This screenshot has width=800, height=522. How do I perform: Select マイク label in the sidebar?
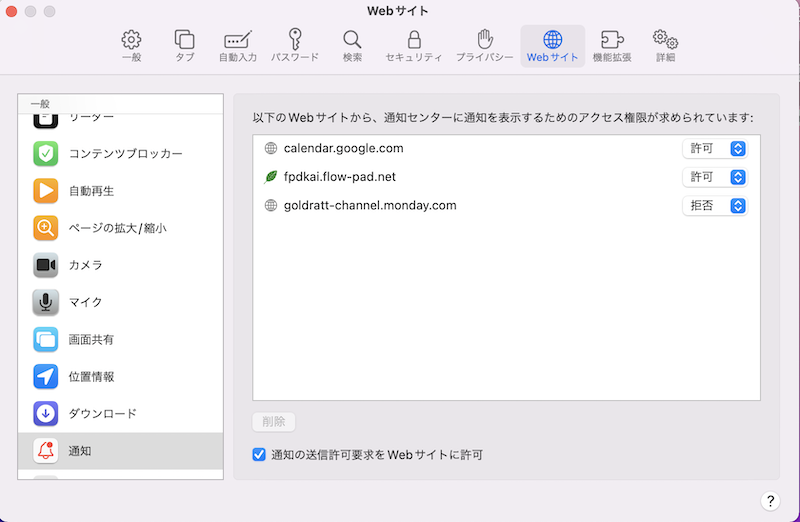point(86,302)
